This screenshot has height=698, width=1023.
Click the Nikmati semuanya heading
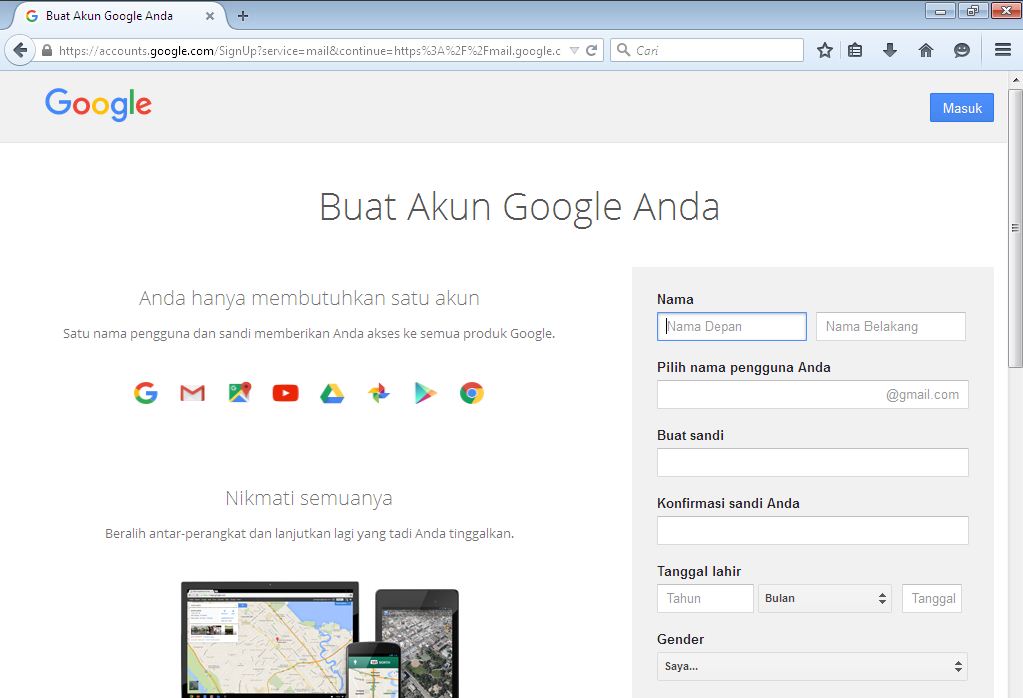309,498
